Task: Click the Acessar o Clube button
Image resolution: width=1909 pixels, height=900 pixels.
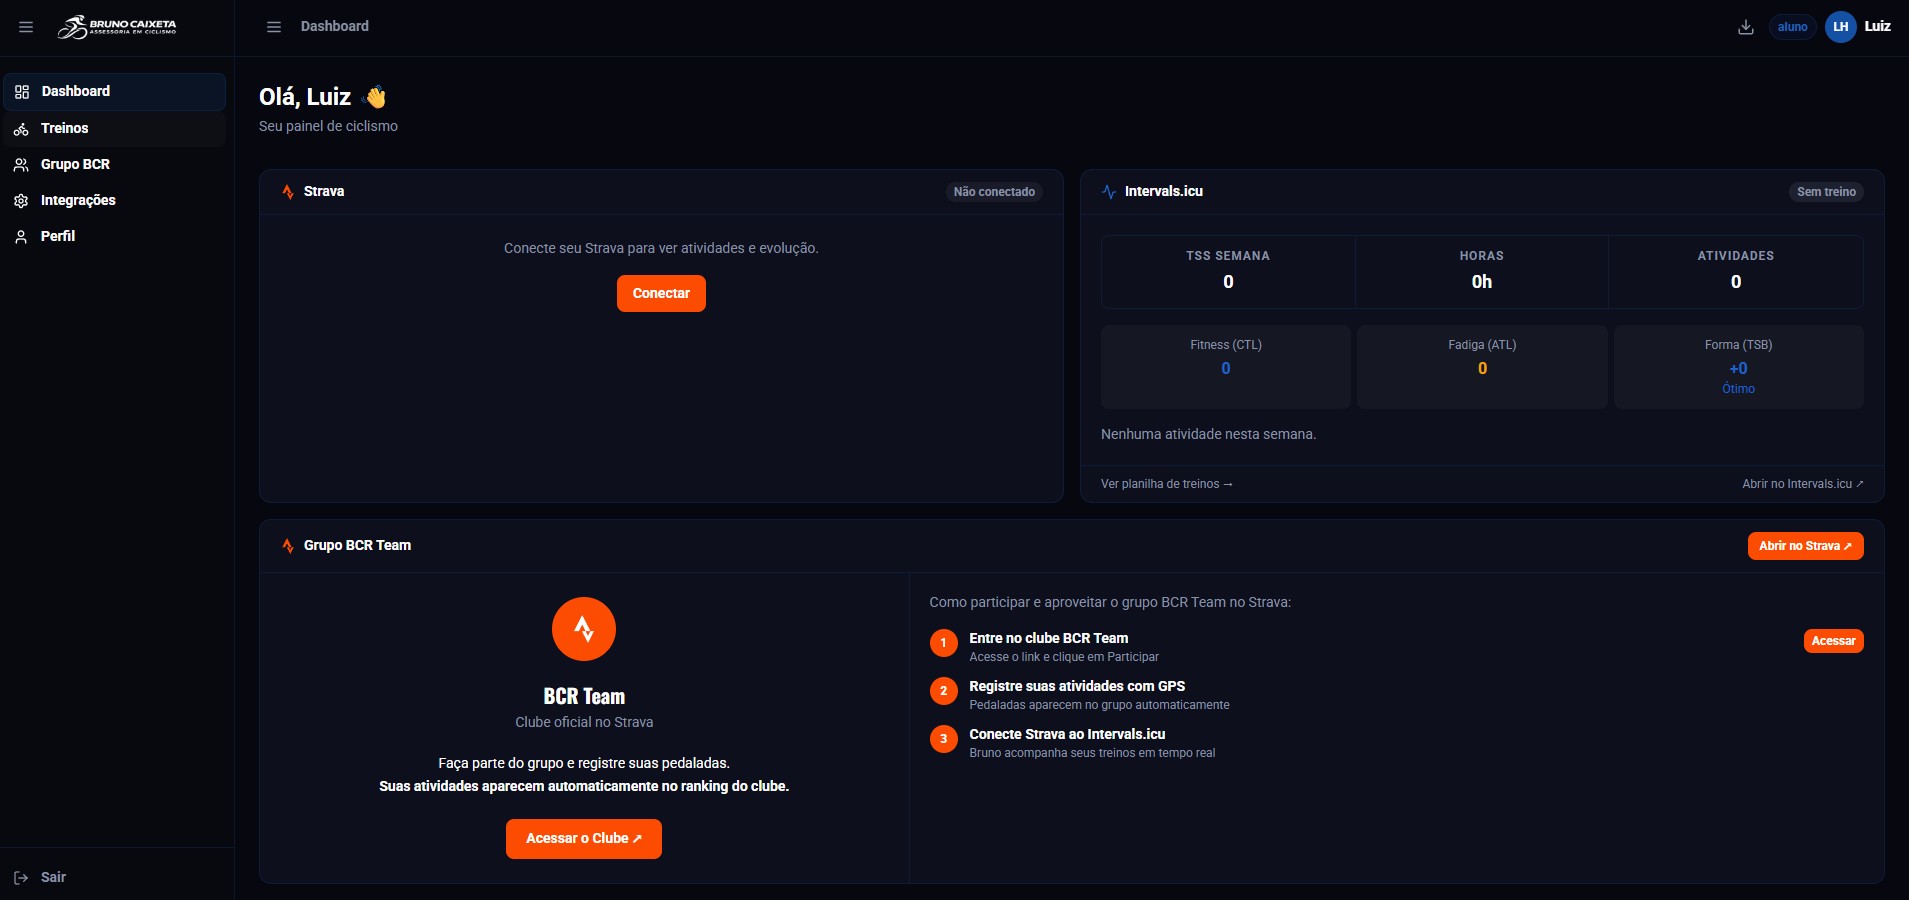Action: tap(584, 839)
